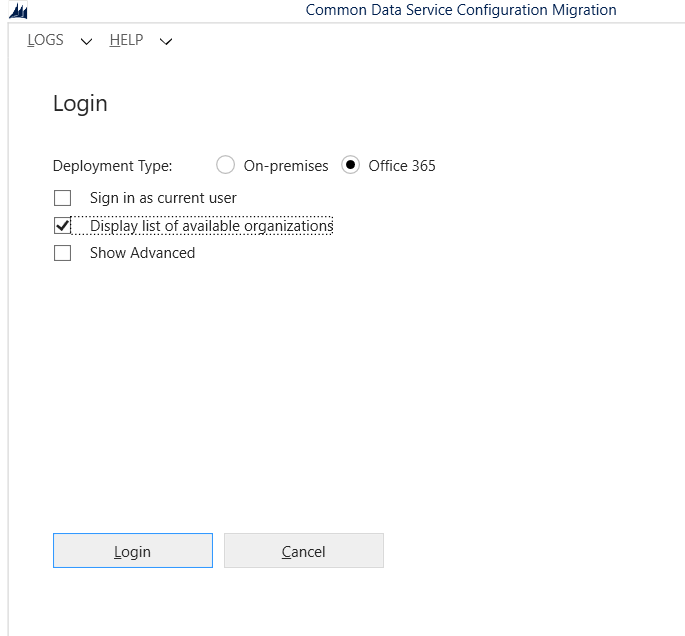Click the Dynamics app logo in title bar
This screenshot has width=685, height=636.
tap(18, 11)
